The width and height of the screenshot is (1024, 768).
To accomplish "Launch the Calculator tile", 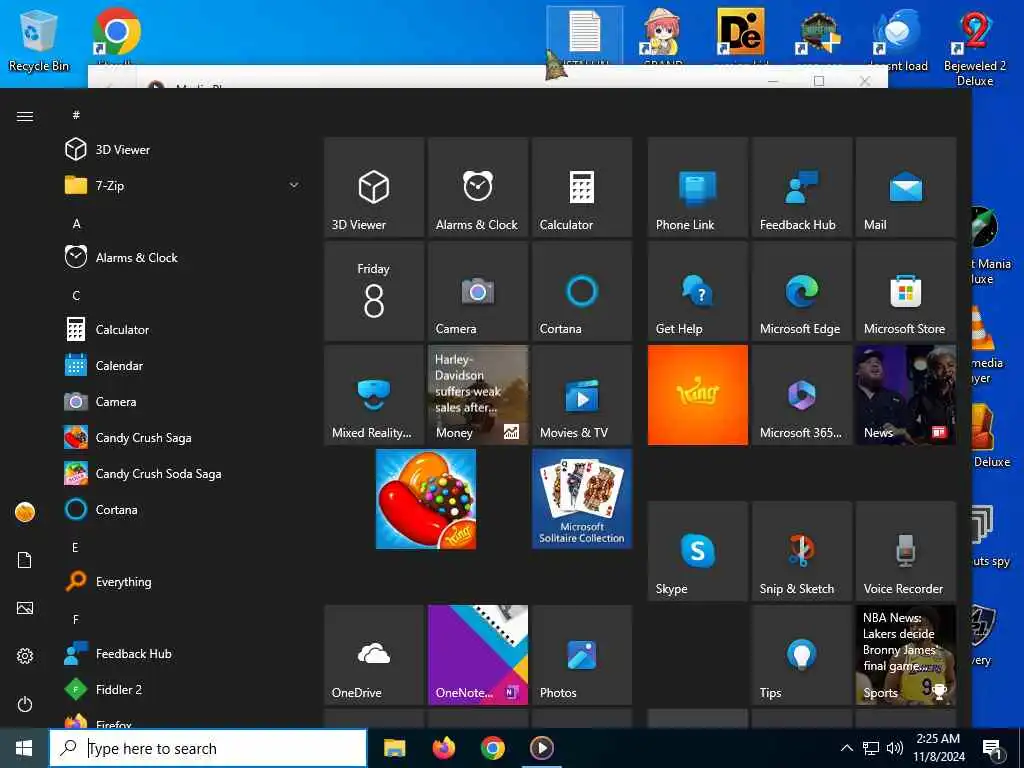I will (582, 187).
